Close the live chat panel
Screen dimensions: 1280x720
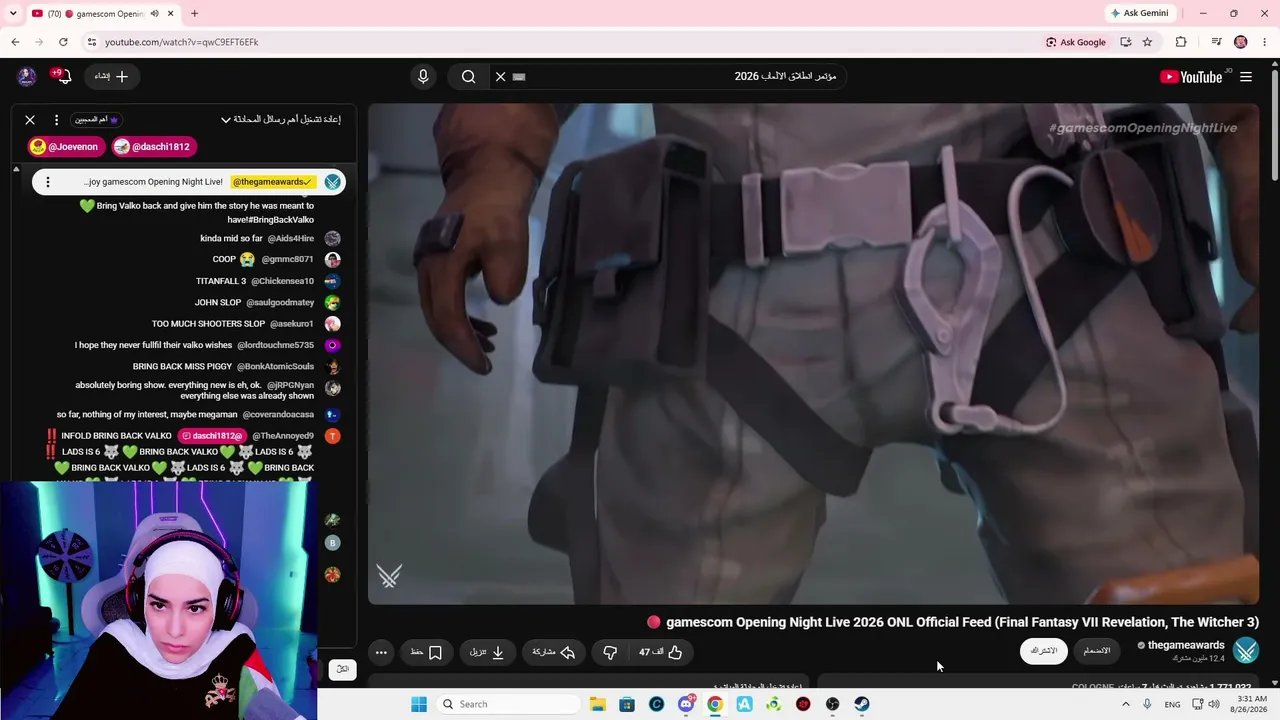(x=30, y=120)
